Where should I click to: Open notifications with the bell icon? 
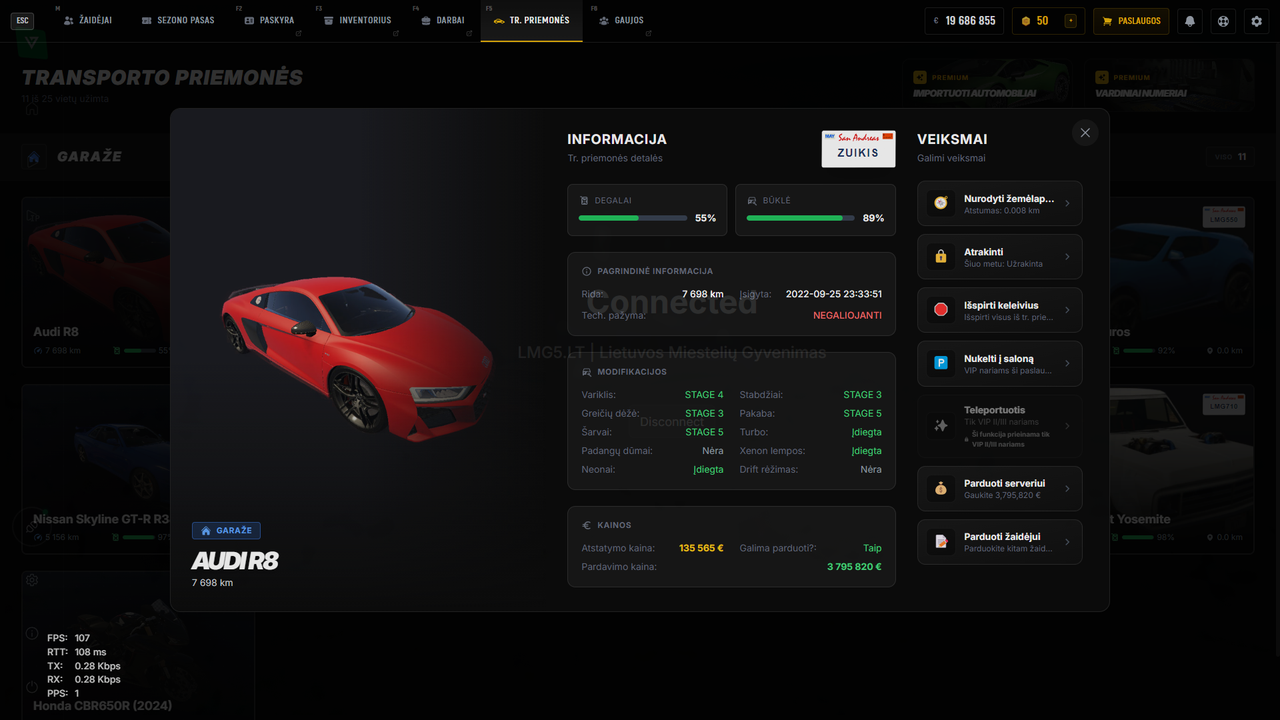1190,20
